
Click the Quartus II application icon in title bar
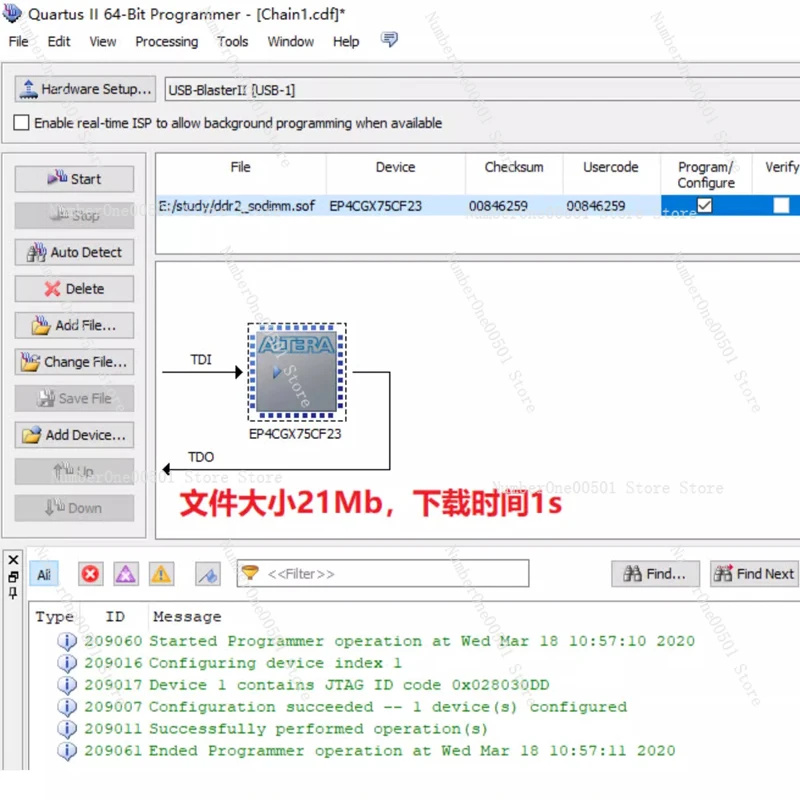12,13
